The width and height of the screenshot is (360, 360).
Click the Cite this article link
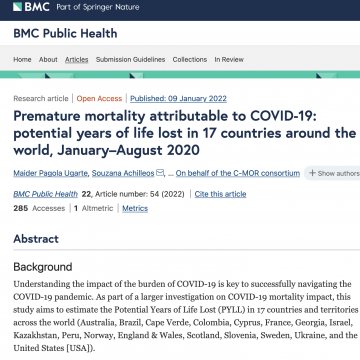tap(220, 194)
